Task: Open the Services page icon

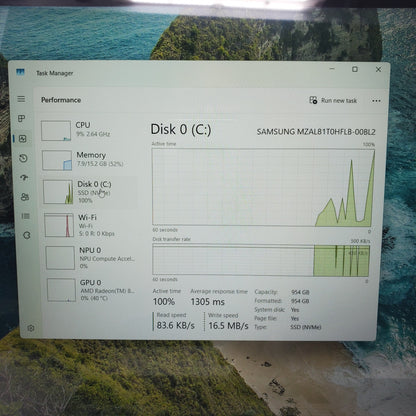Action: pos(27,235)
